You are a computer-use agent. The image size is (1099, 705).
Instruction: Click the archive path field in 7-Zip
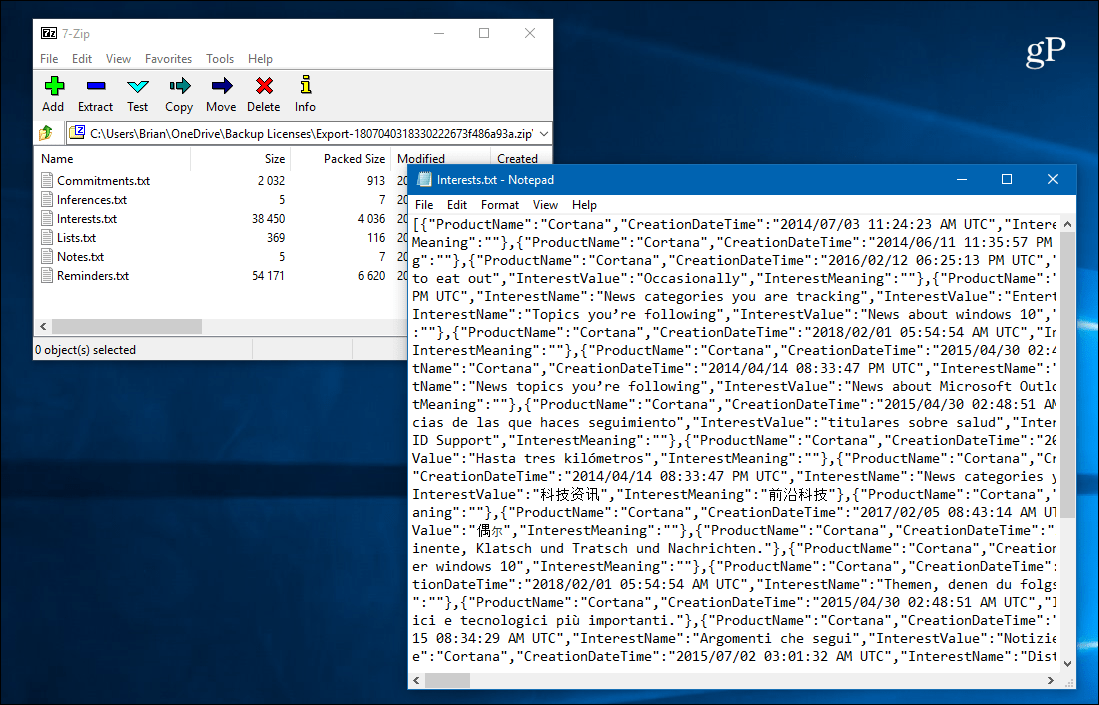[x=311, y=133]
